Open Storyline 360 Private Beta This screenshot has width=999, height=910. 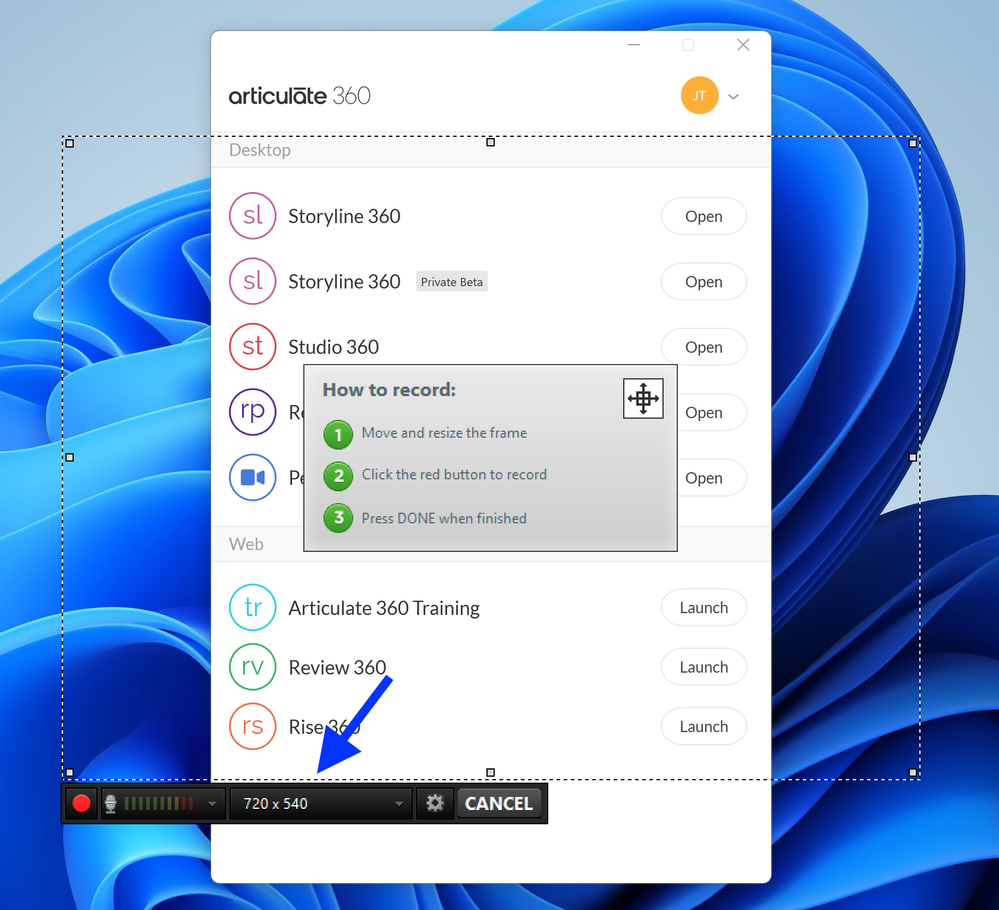703,282
